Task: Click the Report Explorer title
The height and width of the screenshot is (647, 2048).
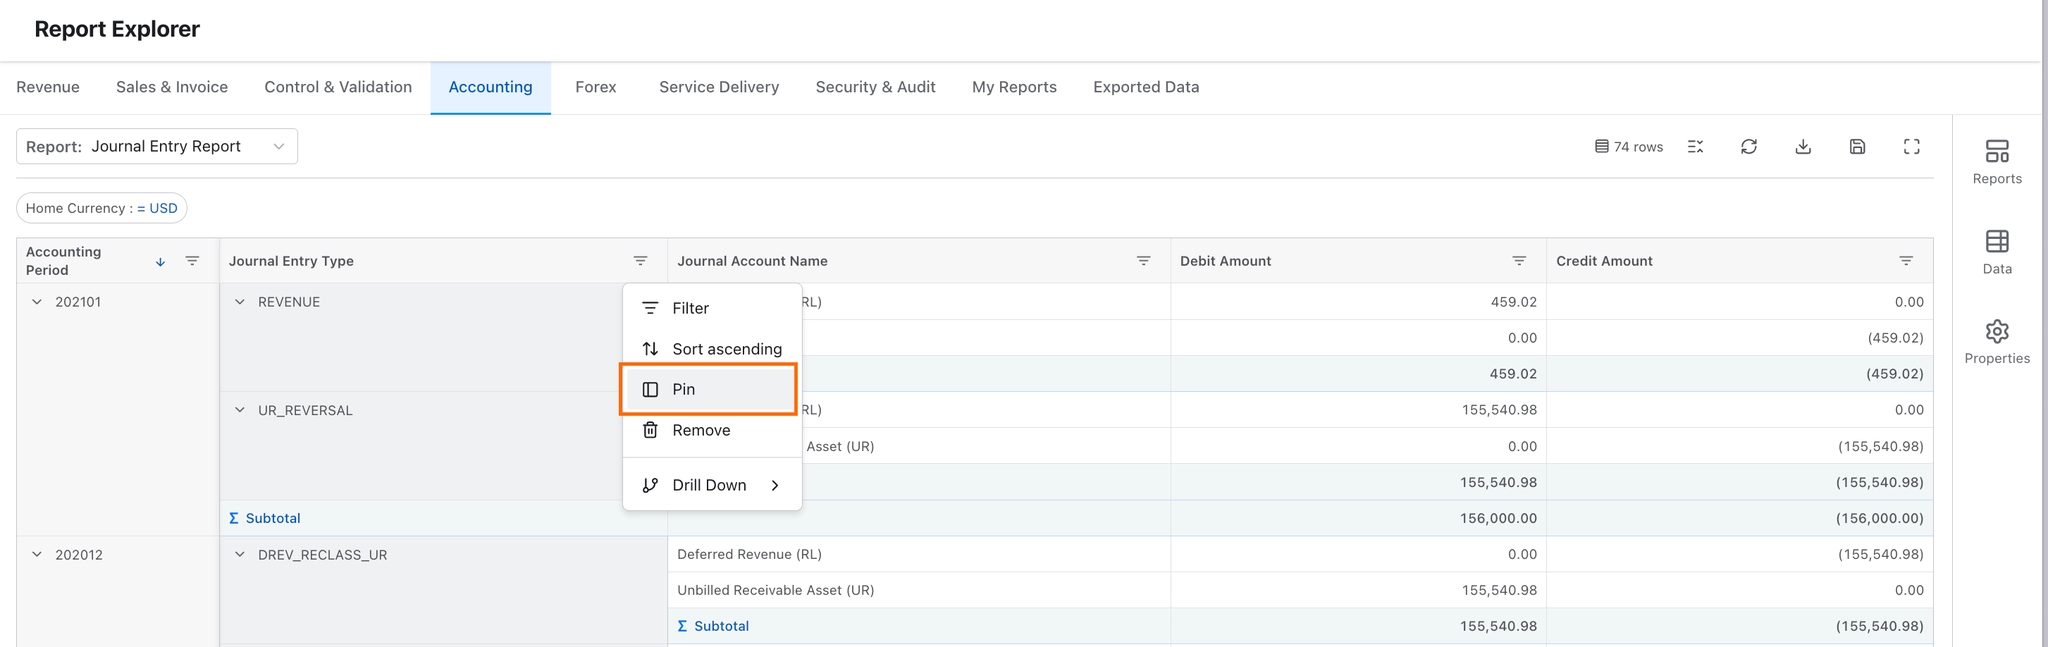Action: [x=117, y=29]
